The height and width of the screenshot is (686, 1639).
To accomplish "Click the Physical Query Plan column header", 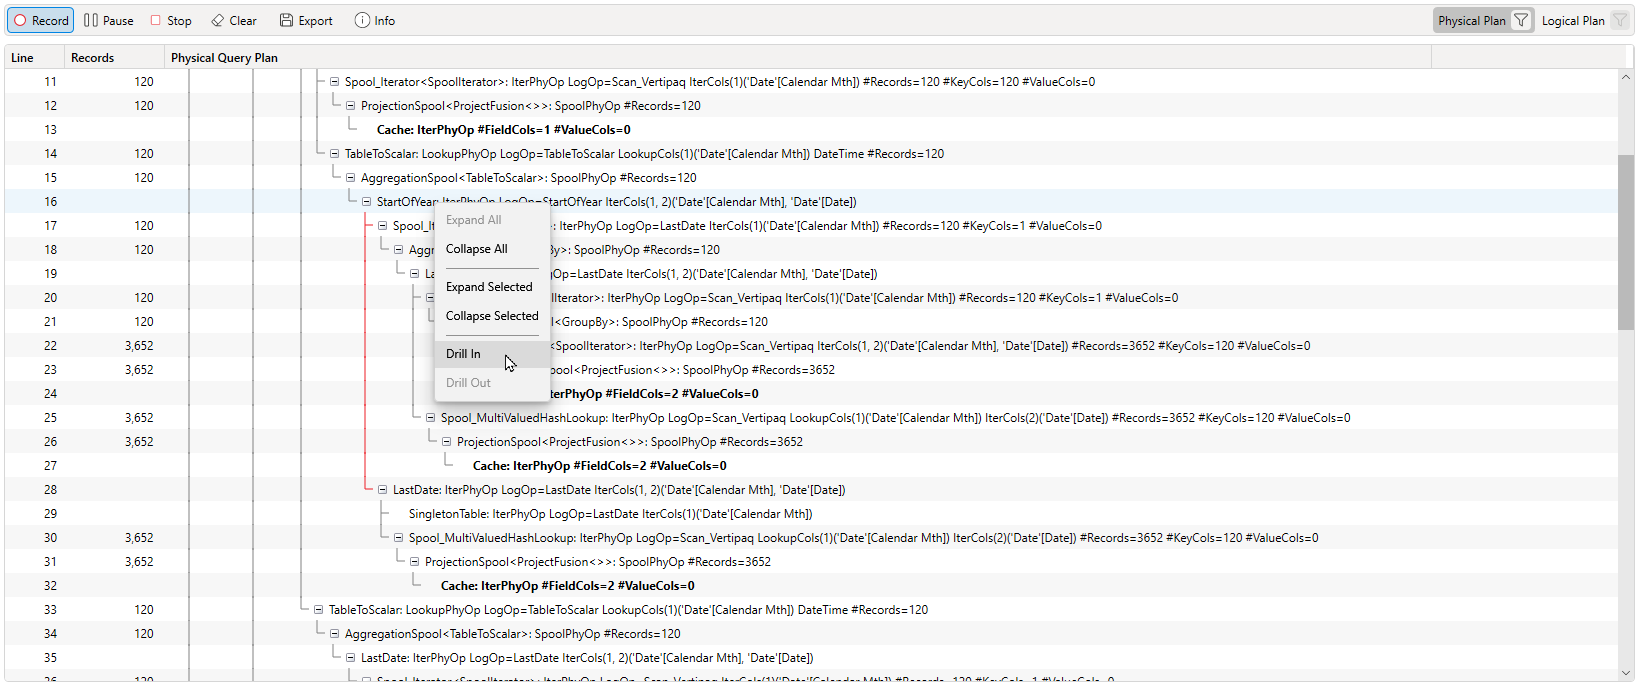I will tap(224, 58).
